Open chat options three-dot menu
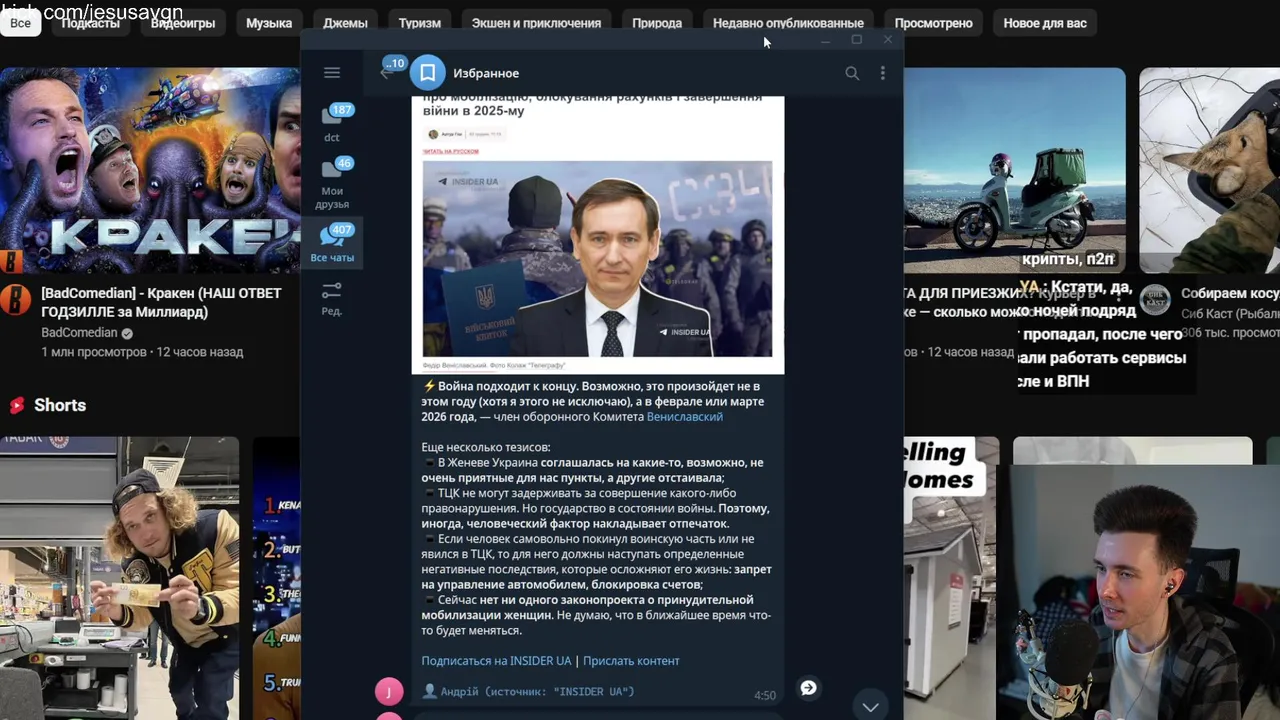This screenshot has width=1280, height=720. [882, 73]
